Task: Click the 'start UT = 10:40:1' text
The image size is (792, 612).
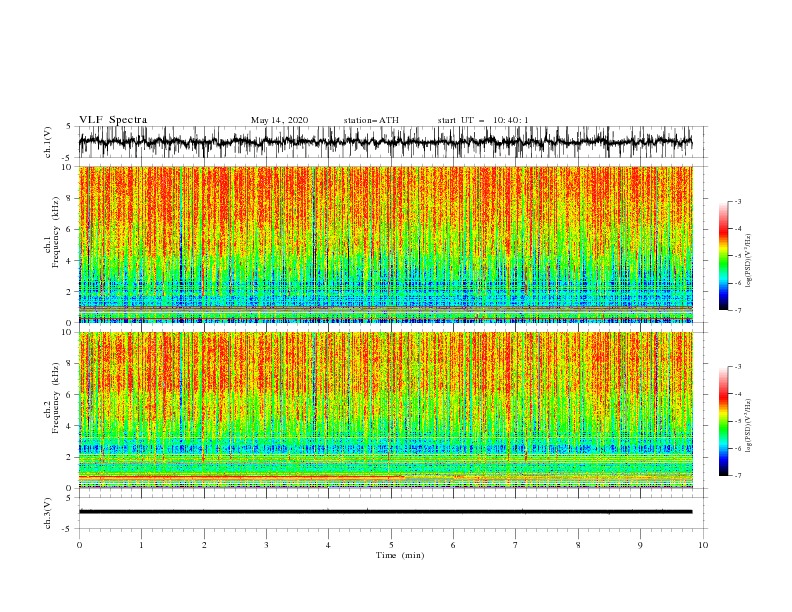Action: point(483,120)
